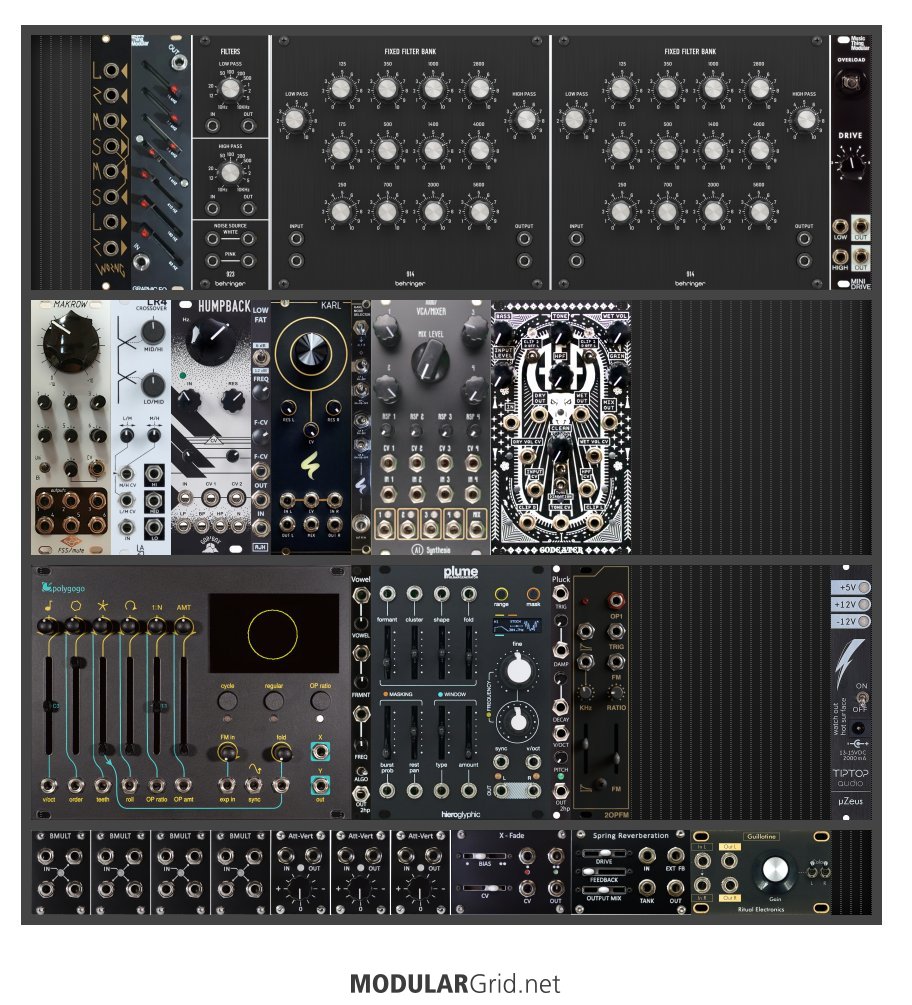
Task: Click the Polygogo oscilloscope display
Action: [x=274, y=633]
